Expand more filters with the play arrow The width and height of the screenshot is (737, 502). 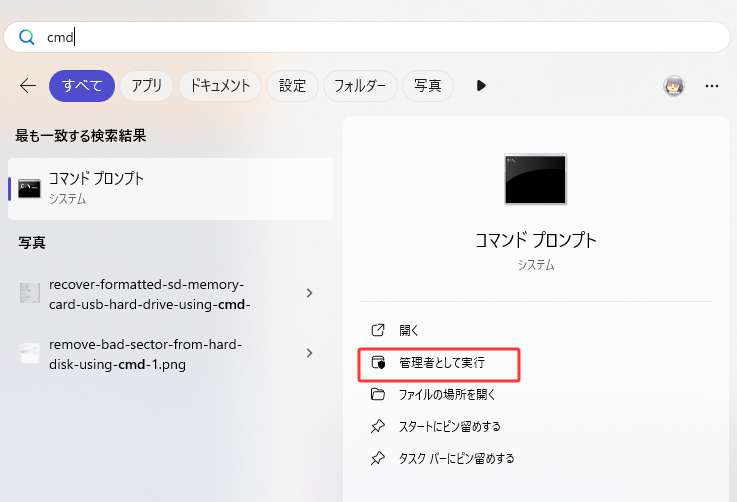tap(481, 86)
